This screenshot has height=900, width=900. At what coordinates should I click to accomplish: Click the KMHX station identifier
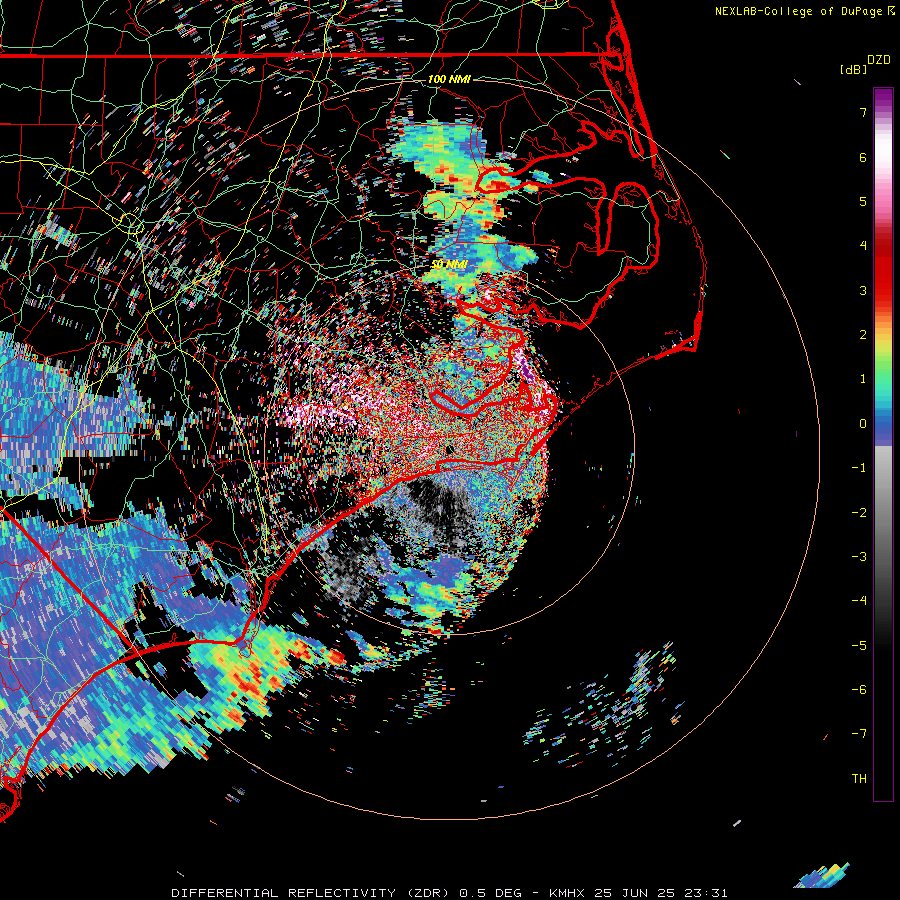tap(568, 893)
